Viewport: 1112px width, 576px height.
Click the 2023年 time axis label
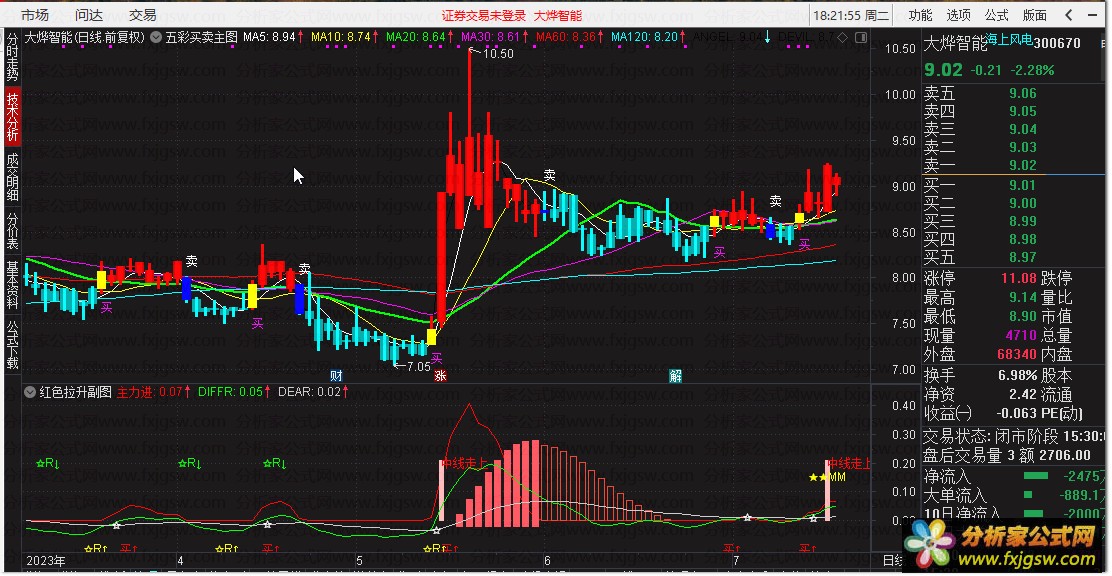point(45,561)
